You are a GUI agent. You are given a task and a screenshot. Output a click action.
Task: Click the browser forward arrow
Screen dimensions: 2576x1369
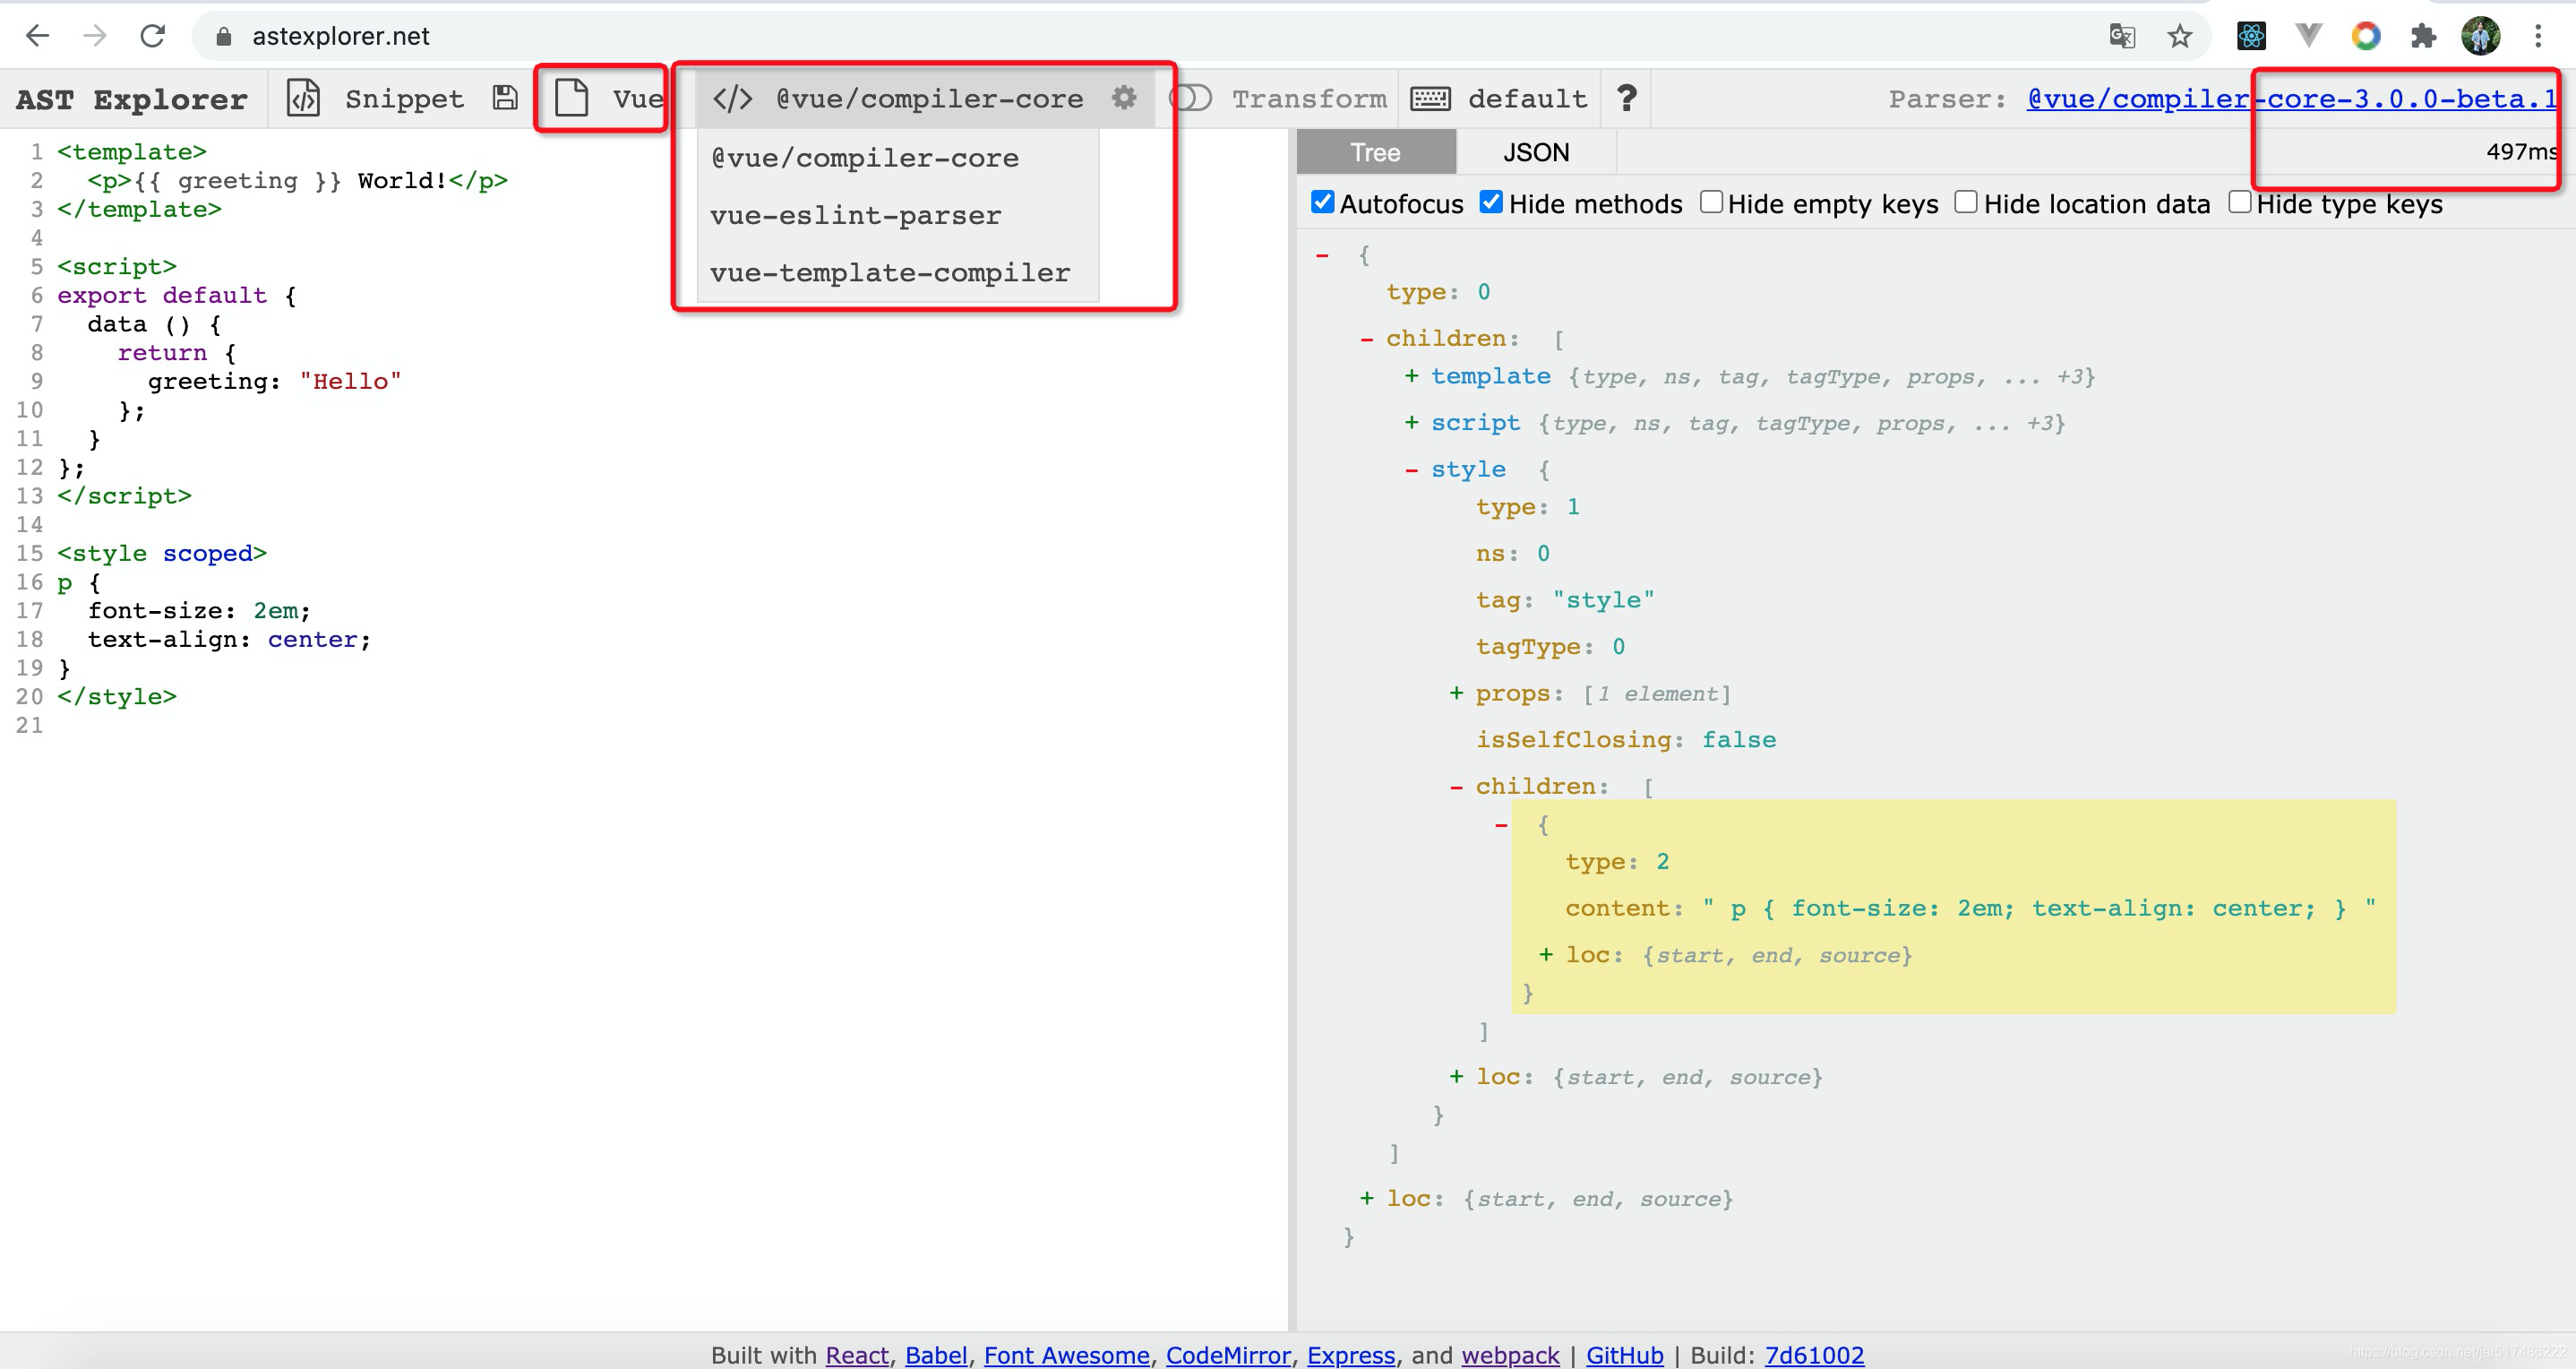point(95,36)
